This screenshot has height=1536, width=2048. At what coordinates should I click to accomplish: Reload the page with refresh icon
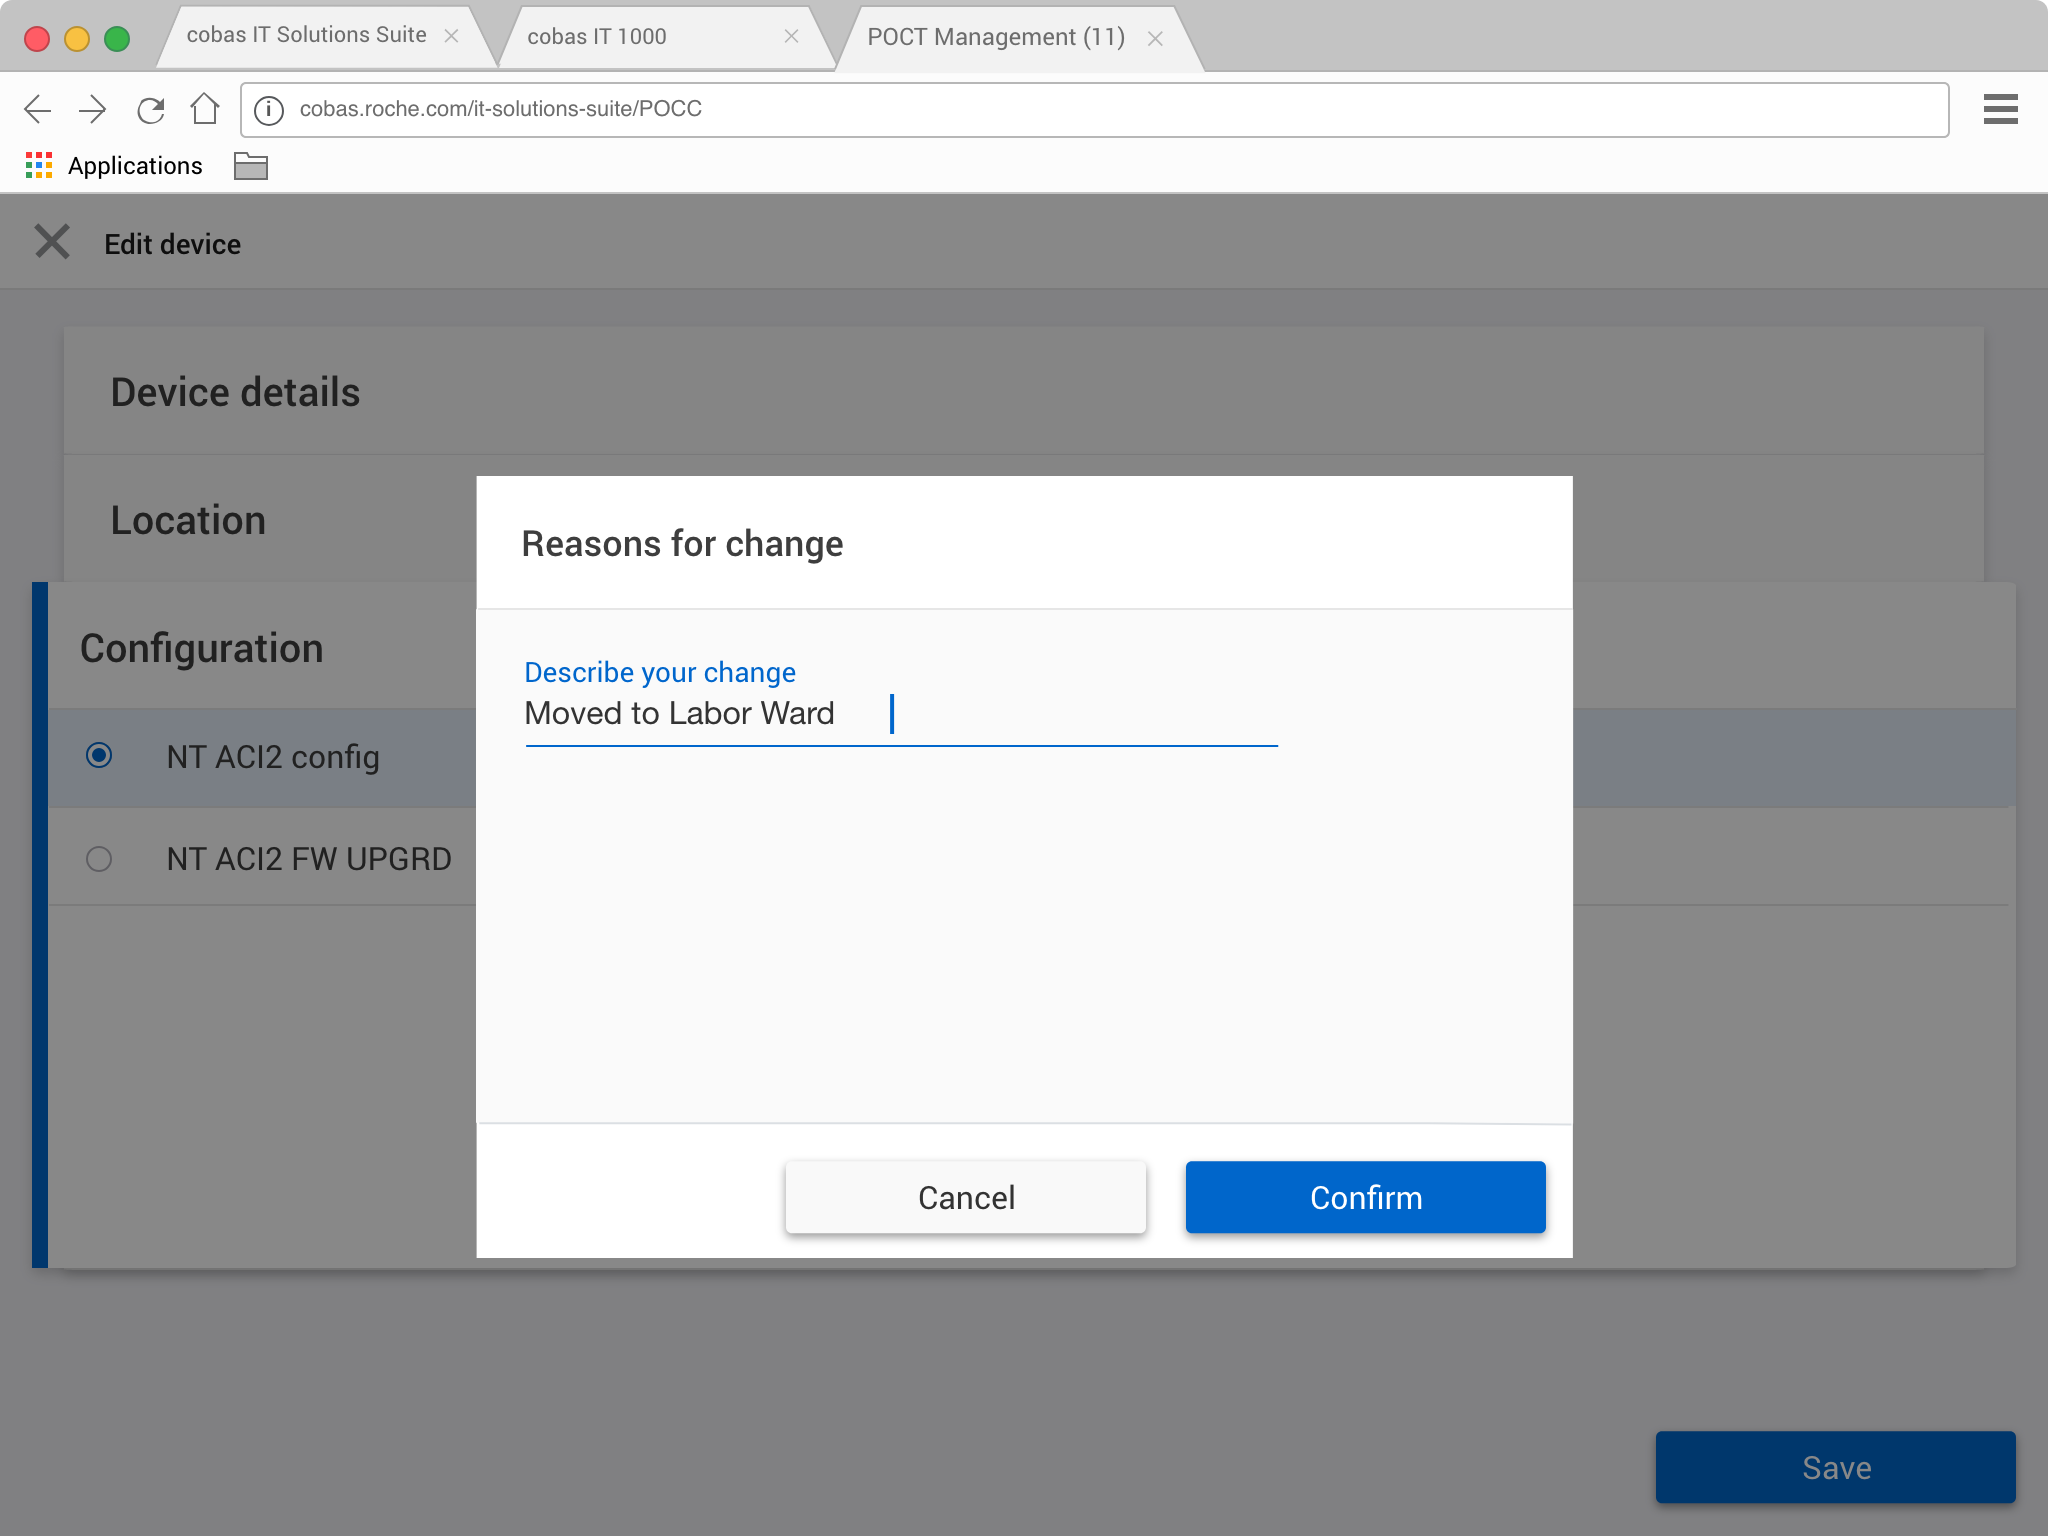tap(150, 109)
